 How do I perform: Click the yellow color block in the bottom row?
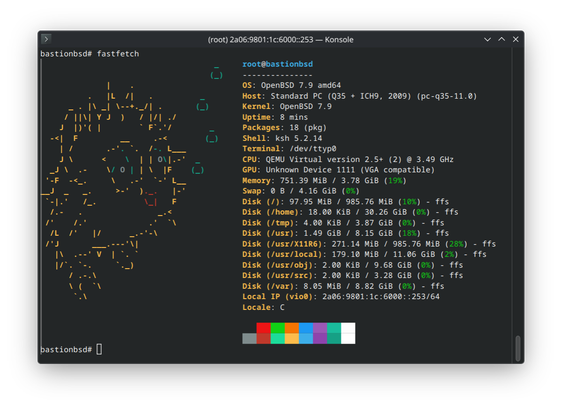click(292, 338)
